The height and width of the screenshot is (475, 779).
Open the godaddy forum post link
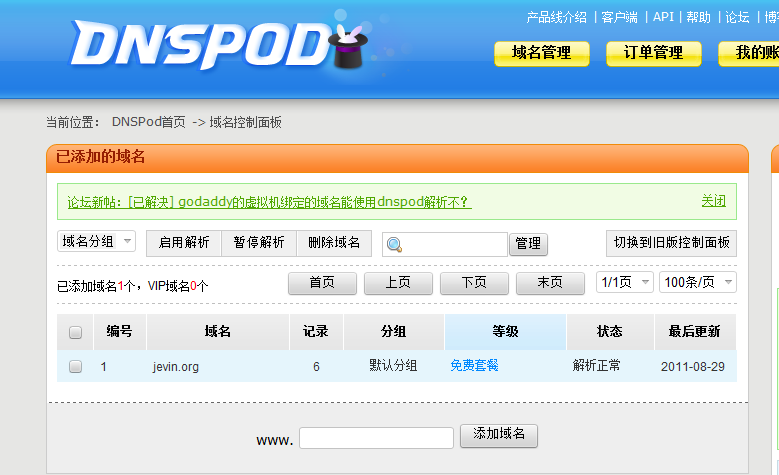tap(269, 202)
